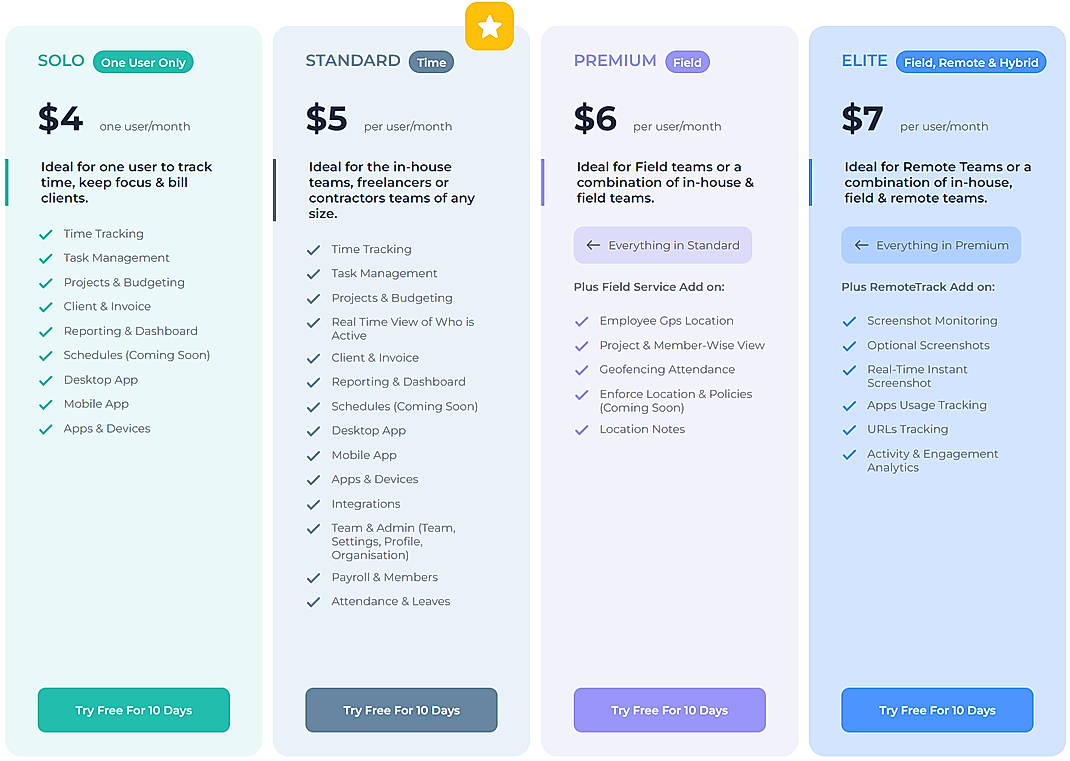The height and width of the screenshot is (761, 1070).
Task: Click the checkmark next to Screenshot Monitoring
Action: 851,320
